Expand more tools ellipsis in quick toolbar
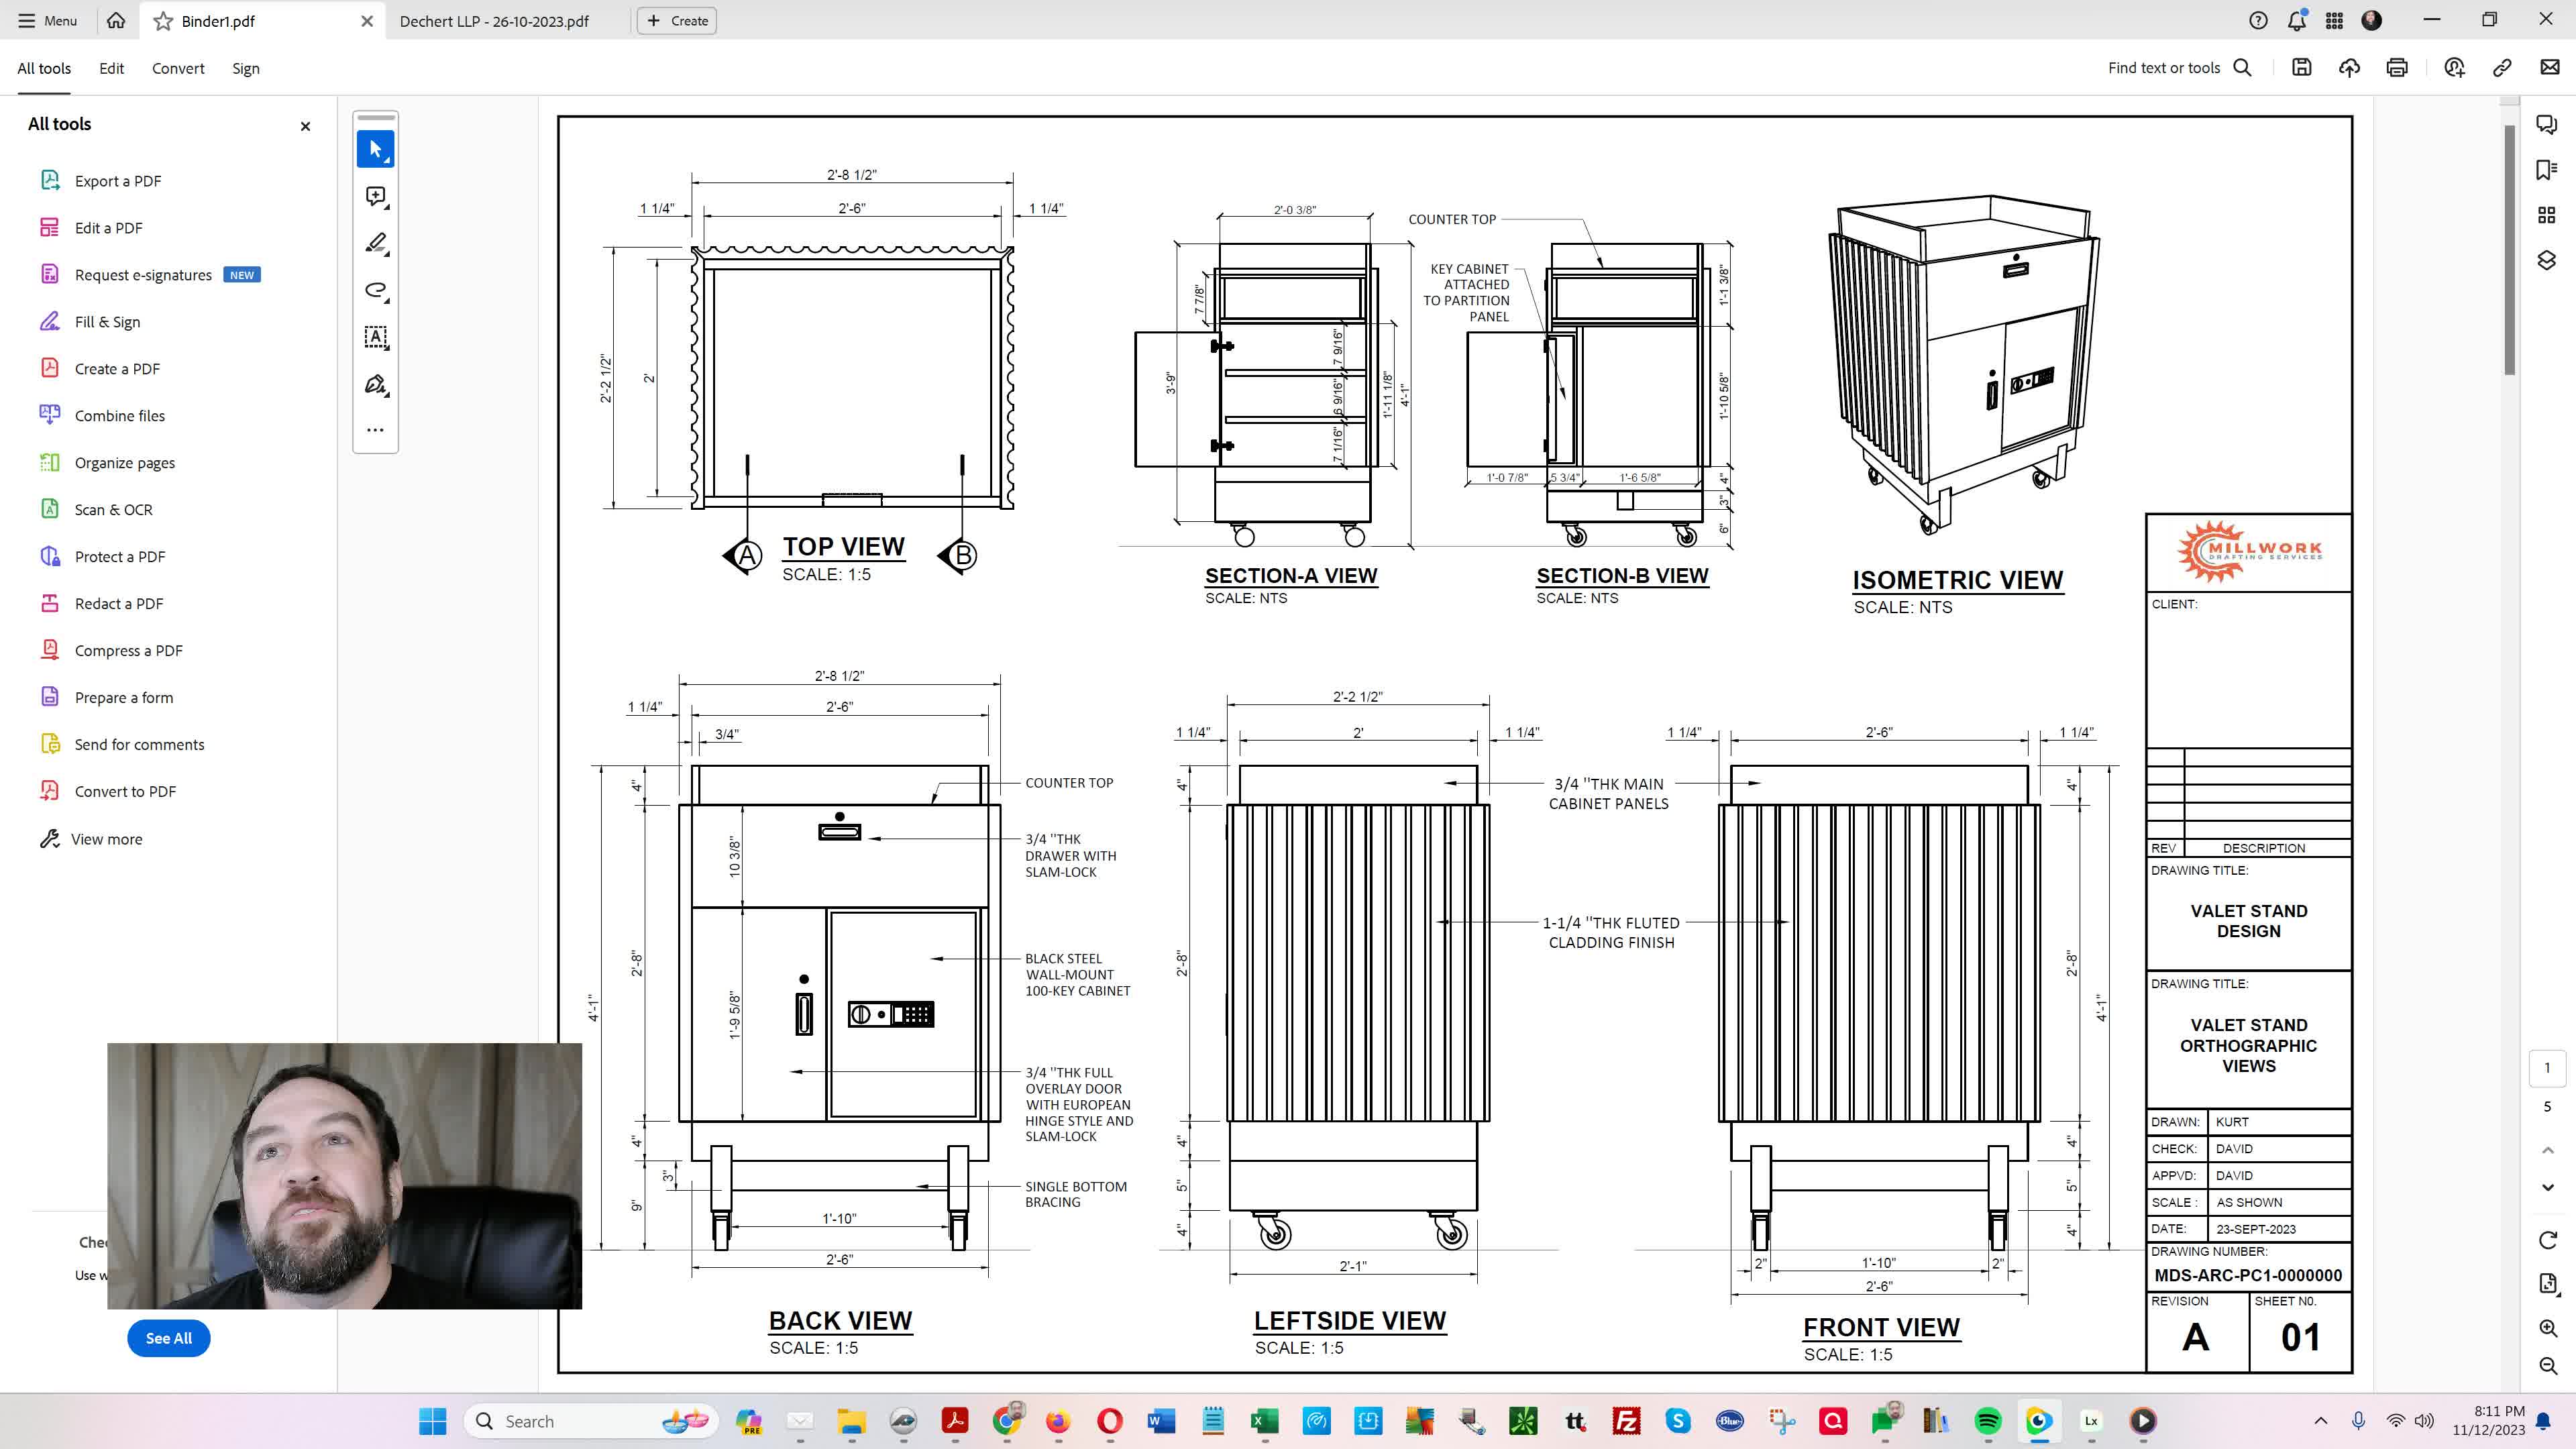 [x=375, y=430]
